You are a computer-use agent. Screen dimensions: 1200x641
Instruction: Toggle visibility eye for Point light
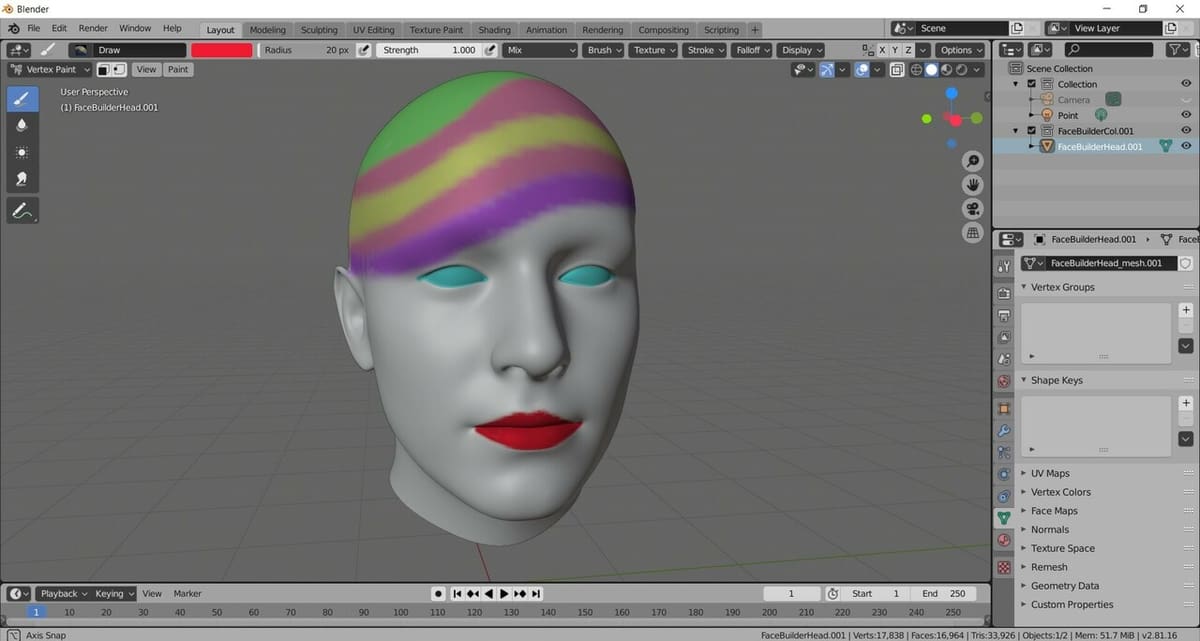point(1186,115)
